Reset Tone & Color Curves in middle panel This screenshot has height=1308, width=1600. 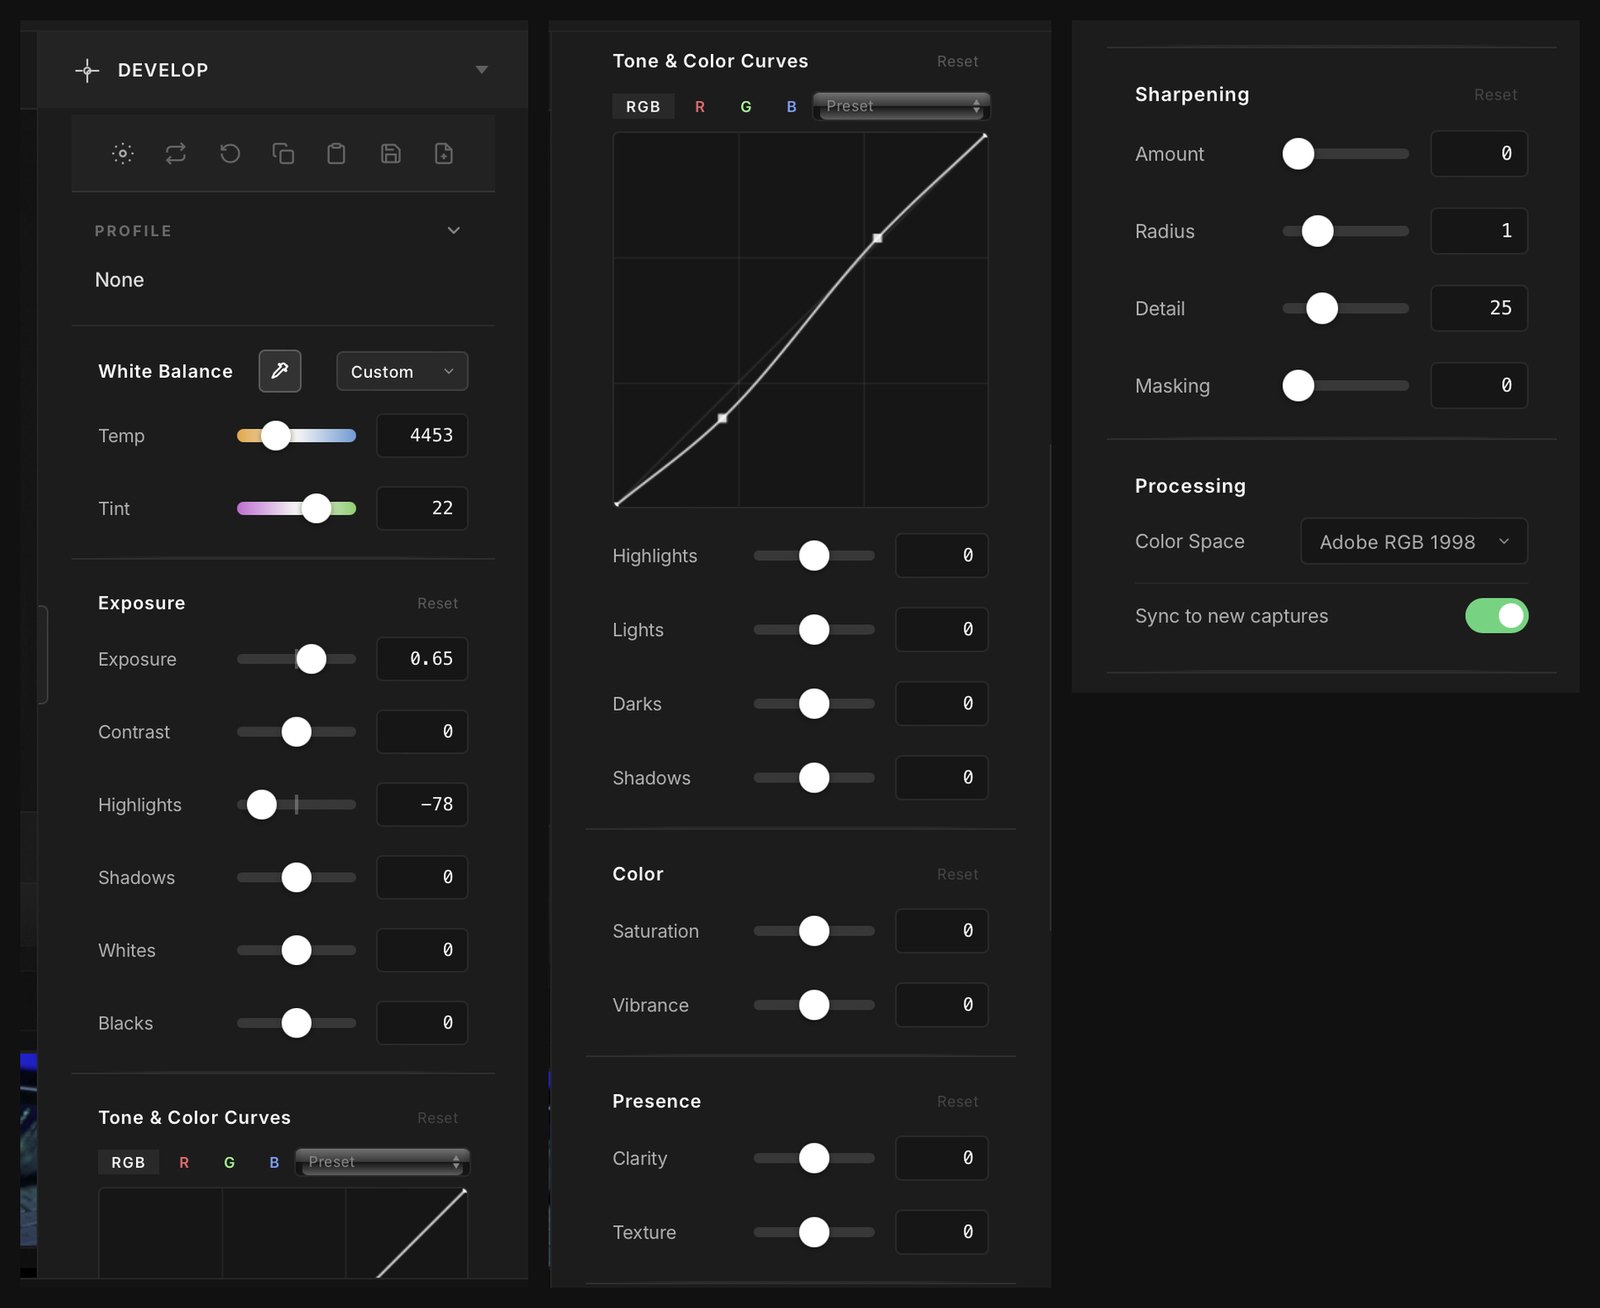click(x=957, y=61)
